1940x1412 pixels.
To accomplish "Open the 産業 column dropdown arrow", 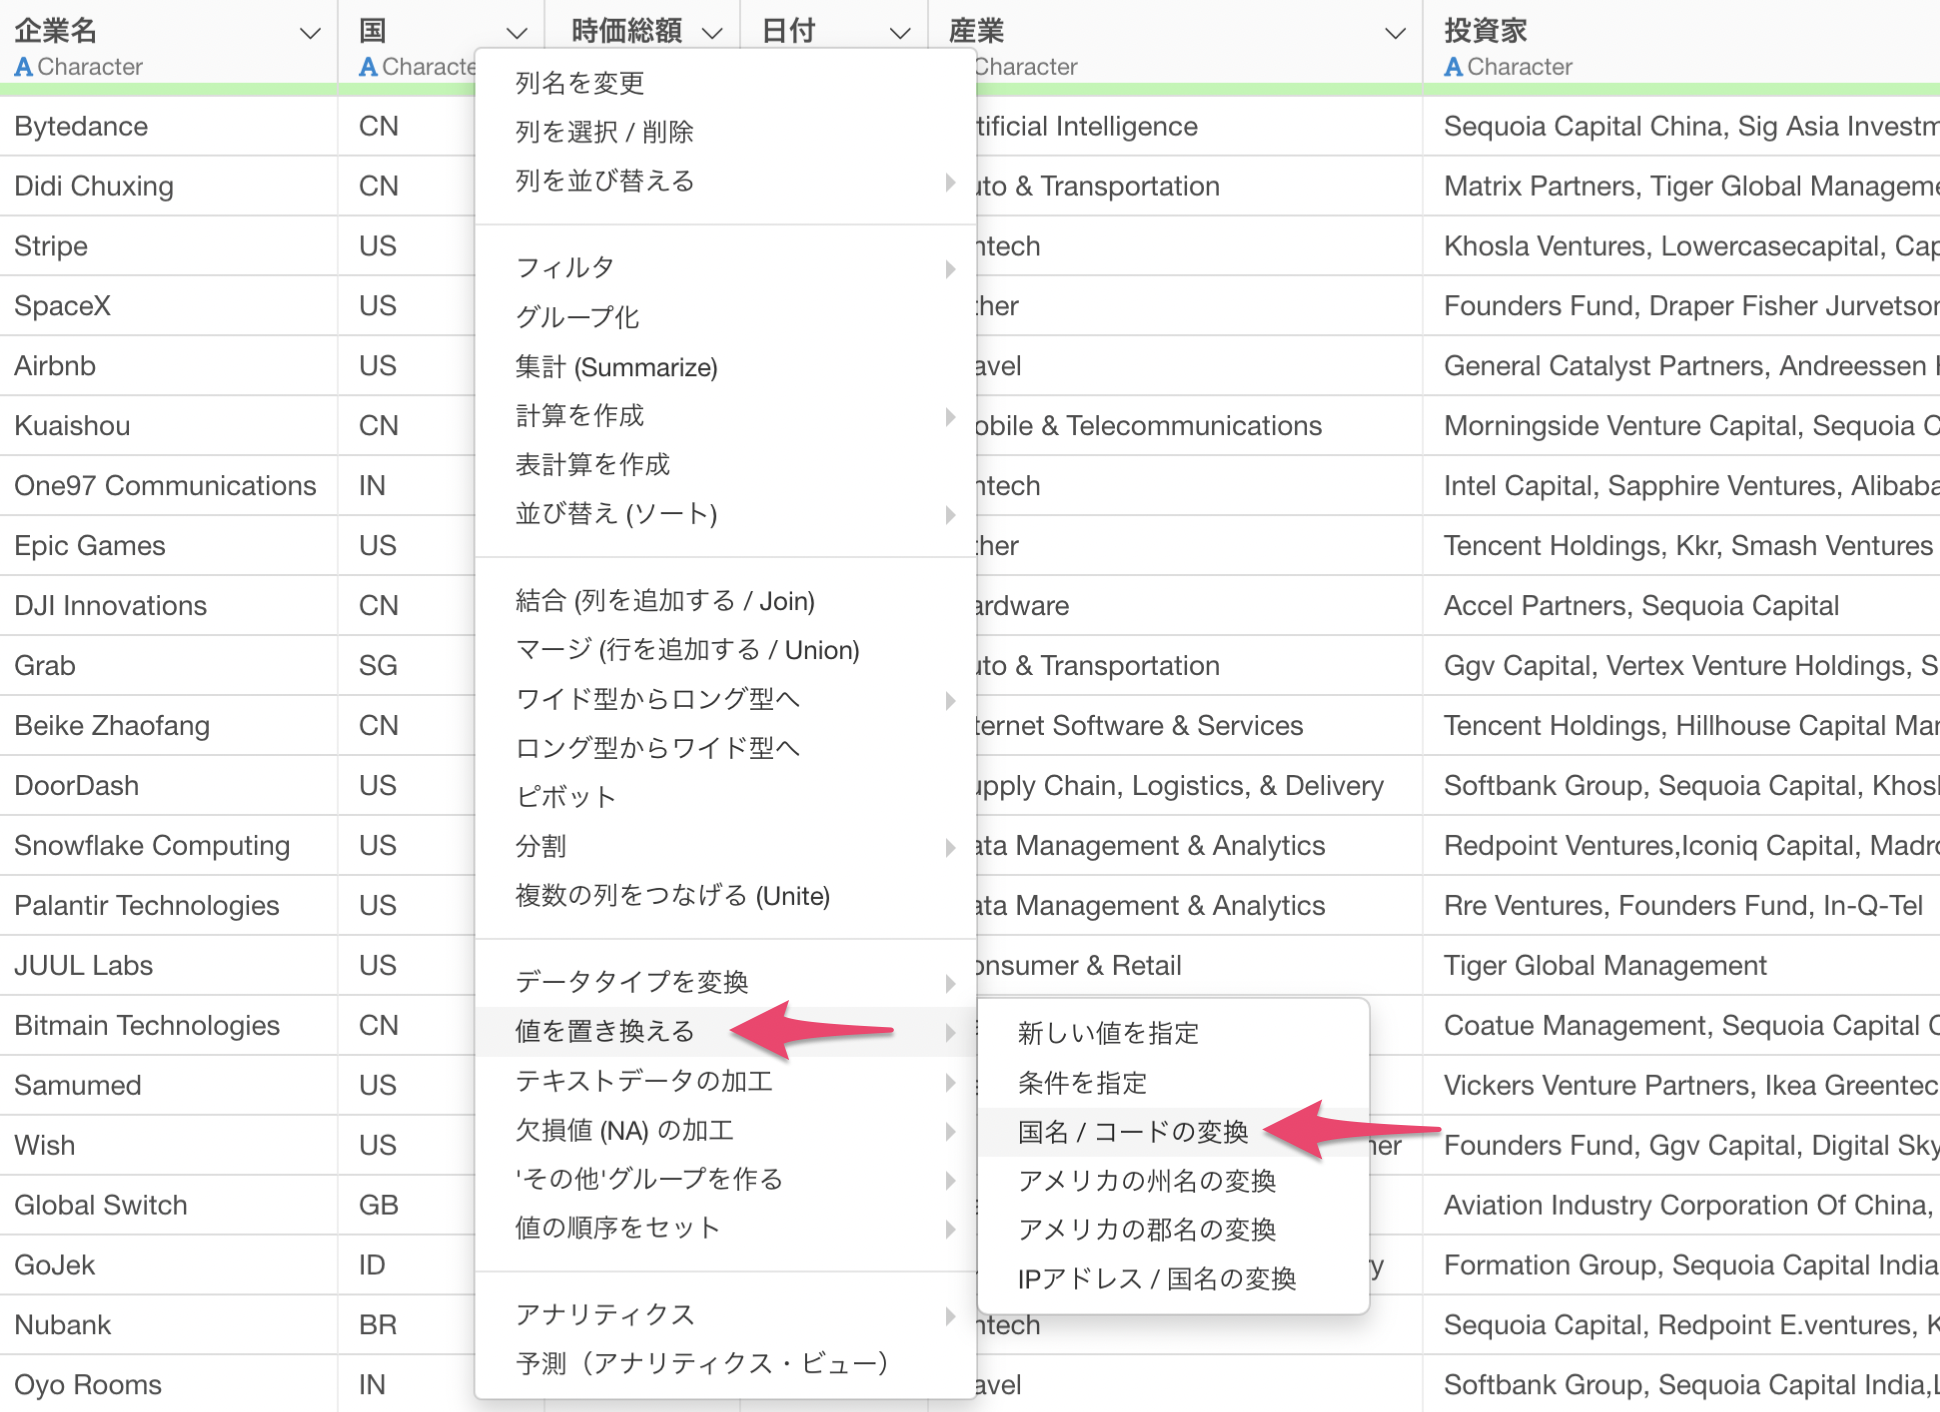I will pos(1395,33).
